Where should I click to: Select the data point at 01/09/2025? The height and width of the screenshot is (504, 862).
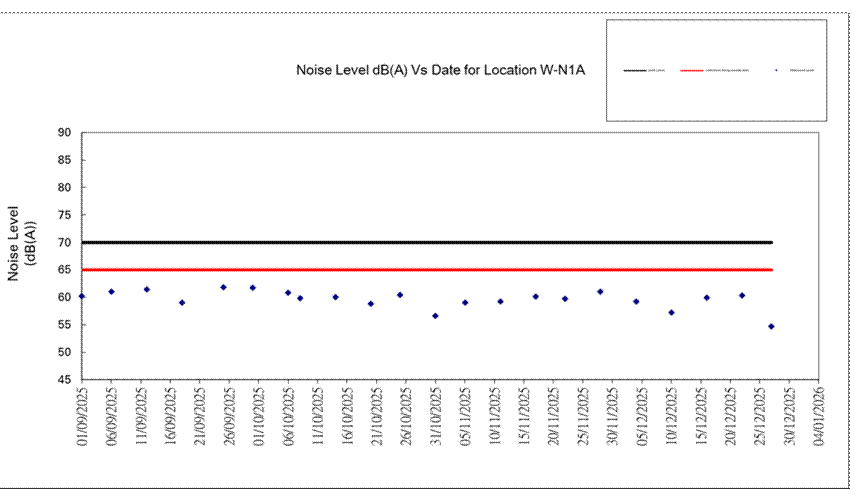click(82, 296)
